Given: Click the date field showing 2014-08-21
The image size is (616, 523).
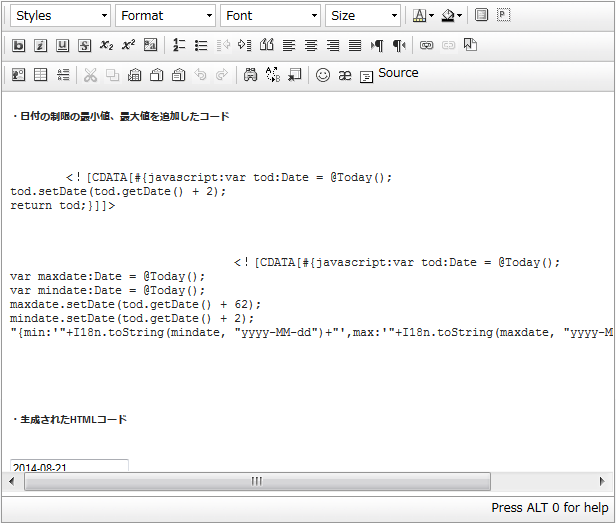Looking at the screenshot, I should (x=69, y=466).
